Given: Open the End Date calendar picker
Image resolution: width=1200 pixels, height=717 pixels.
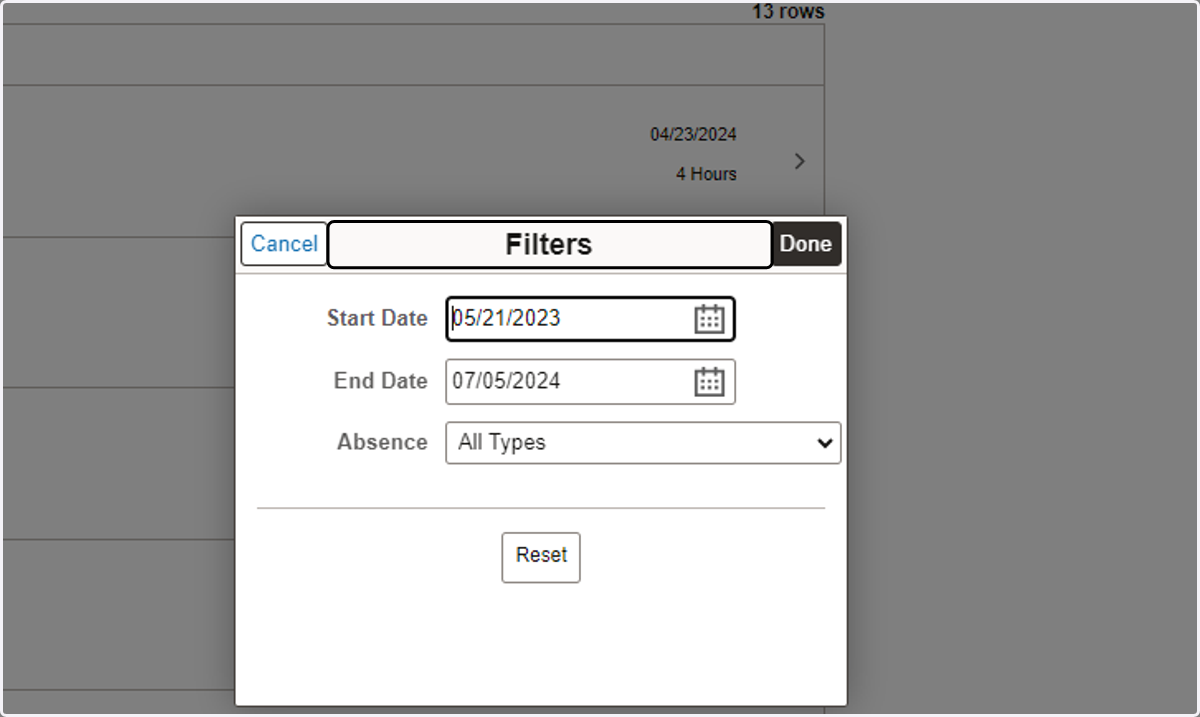Looking at the screenshot, I should click(x=709, y=381).
